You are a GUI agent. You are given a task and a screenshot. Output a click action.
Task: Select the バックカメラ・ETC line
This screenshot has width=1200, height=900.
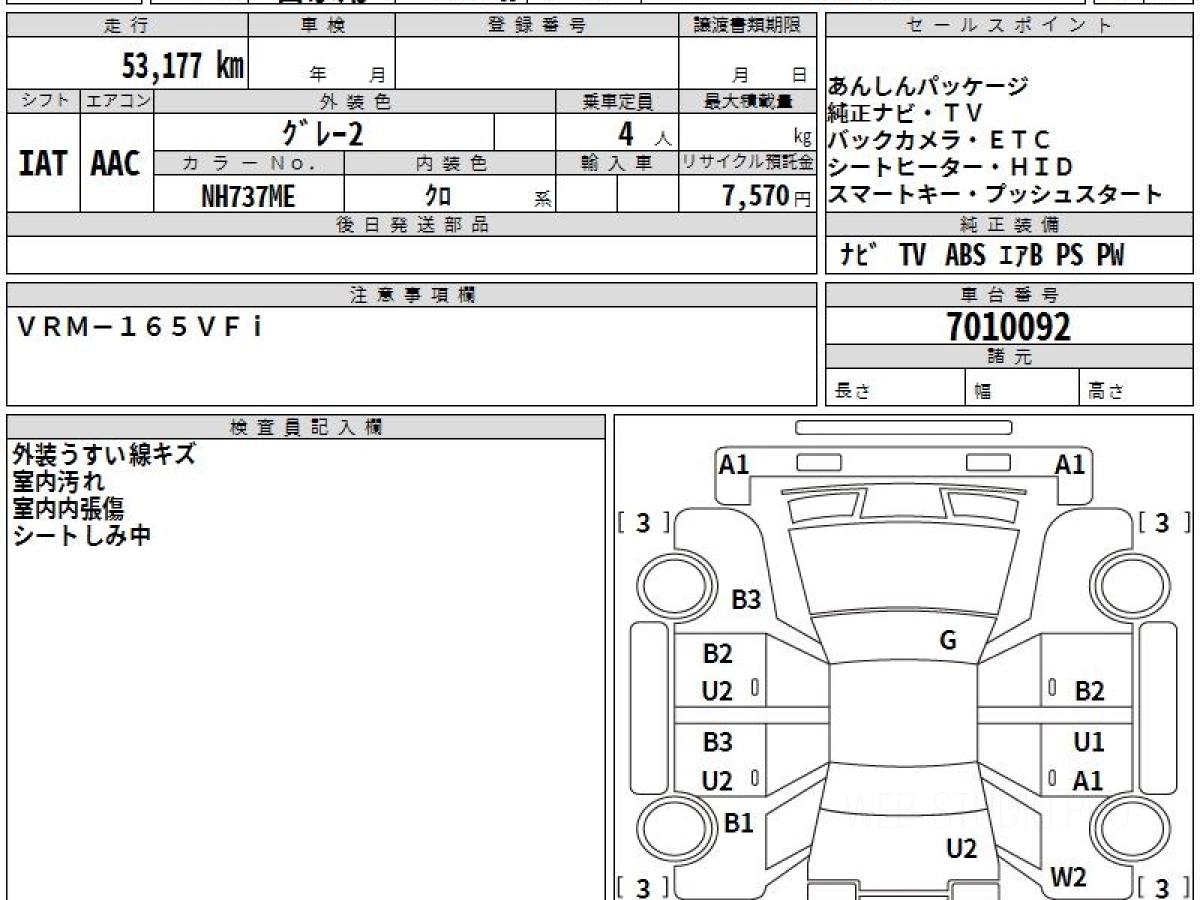click(940, 140)
